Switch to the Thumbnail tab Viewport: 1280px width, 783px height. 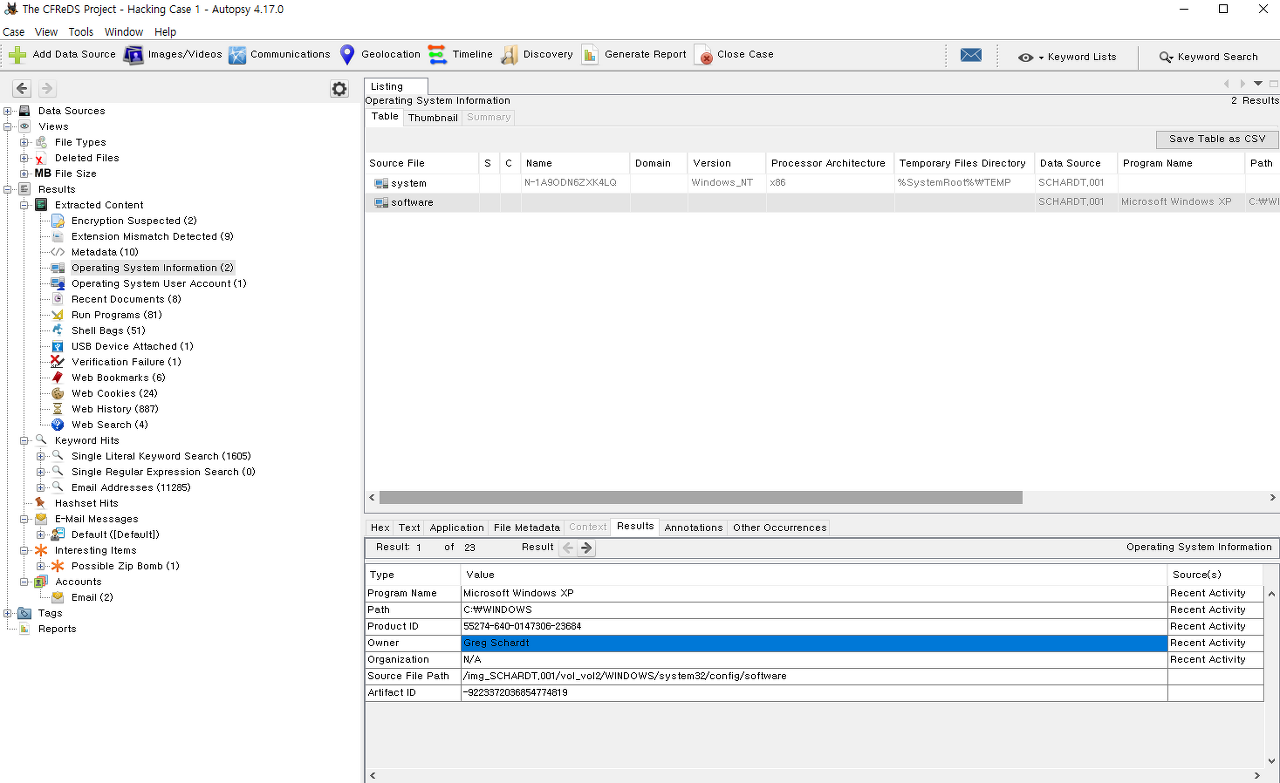[x=433, y=118]
